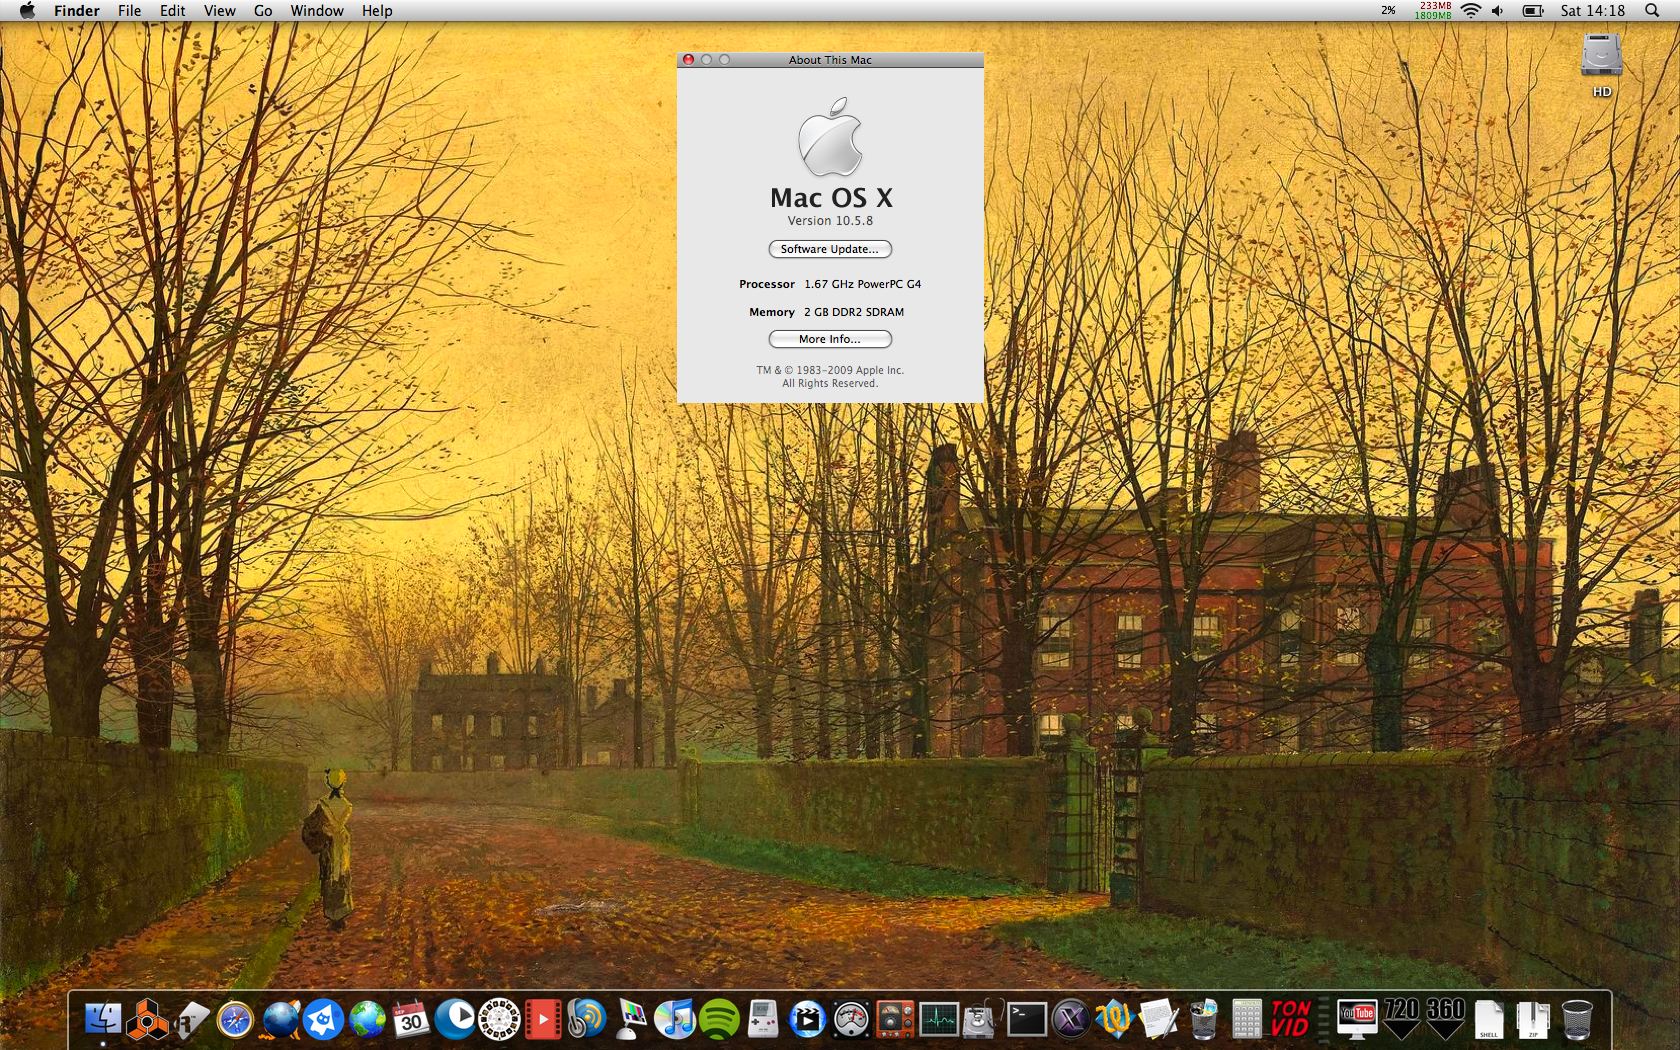Image resolution: width=1680 pixels, height=1050 pixels.
Task: Open the Finder menu
Action: (x=76, y=11)
